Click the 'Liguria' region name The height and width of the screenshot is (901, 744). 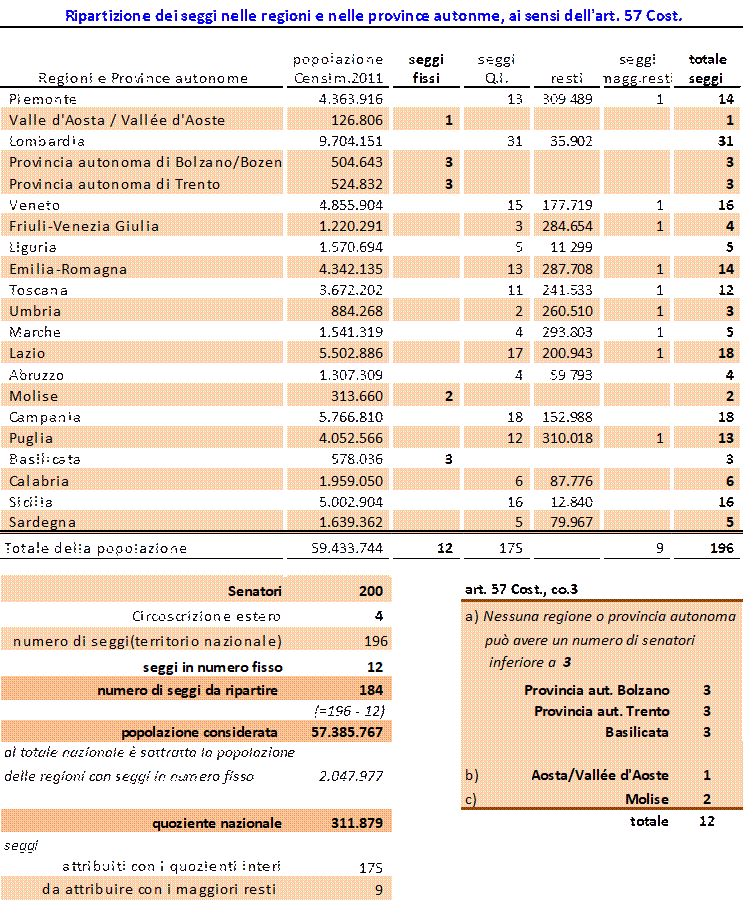(33, 248)
